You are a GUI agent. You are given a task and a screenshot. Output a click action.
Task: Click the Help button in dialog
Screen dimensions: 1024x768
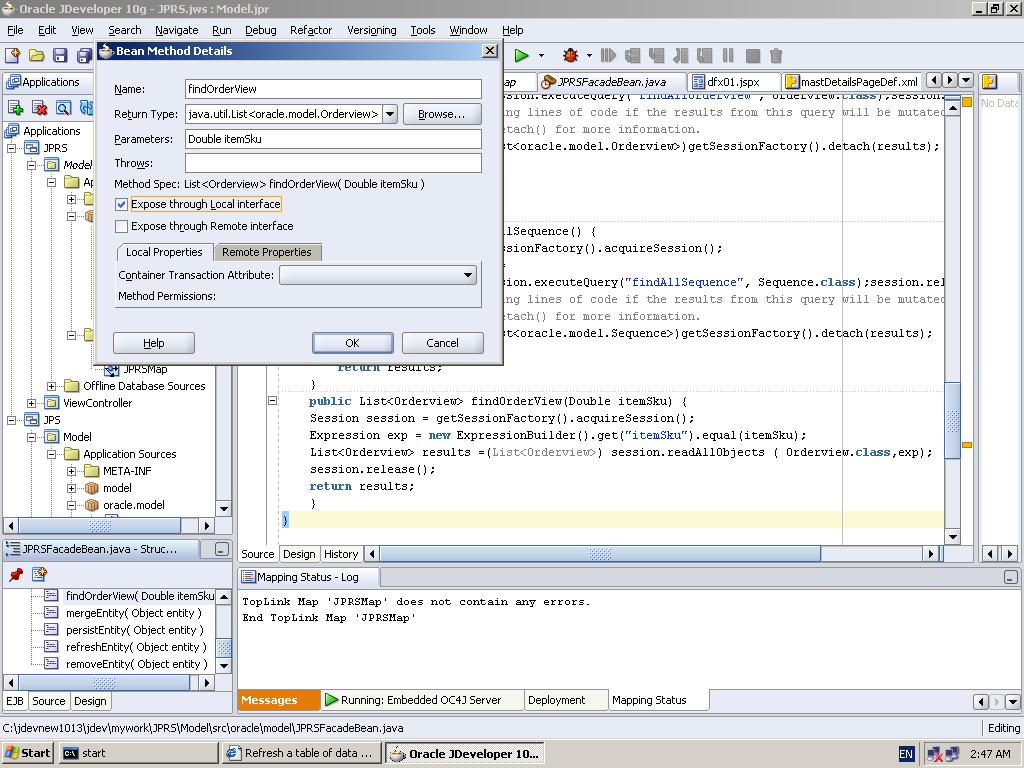click(154, 343)
